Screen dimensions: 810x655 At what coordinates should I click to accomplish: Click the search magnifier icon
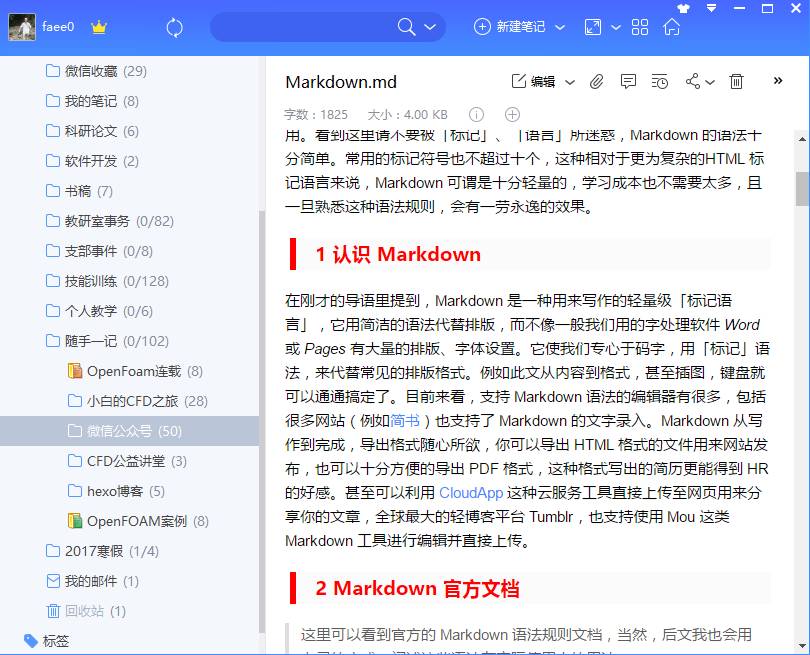407,27
